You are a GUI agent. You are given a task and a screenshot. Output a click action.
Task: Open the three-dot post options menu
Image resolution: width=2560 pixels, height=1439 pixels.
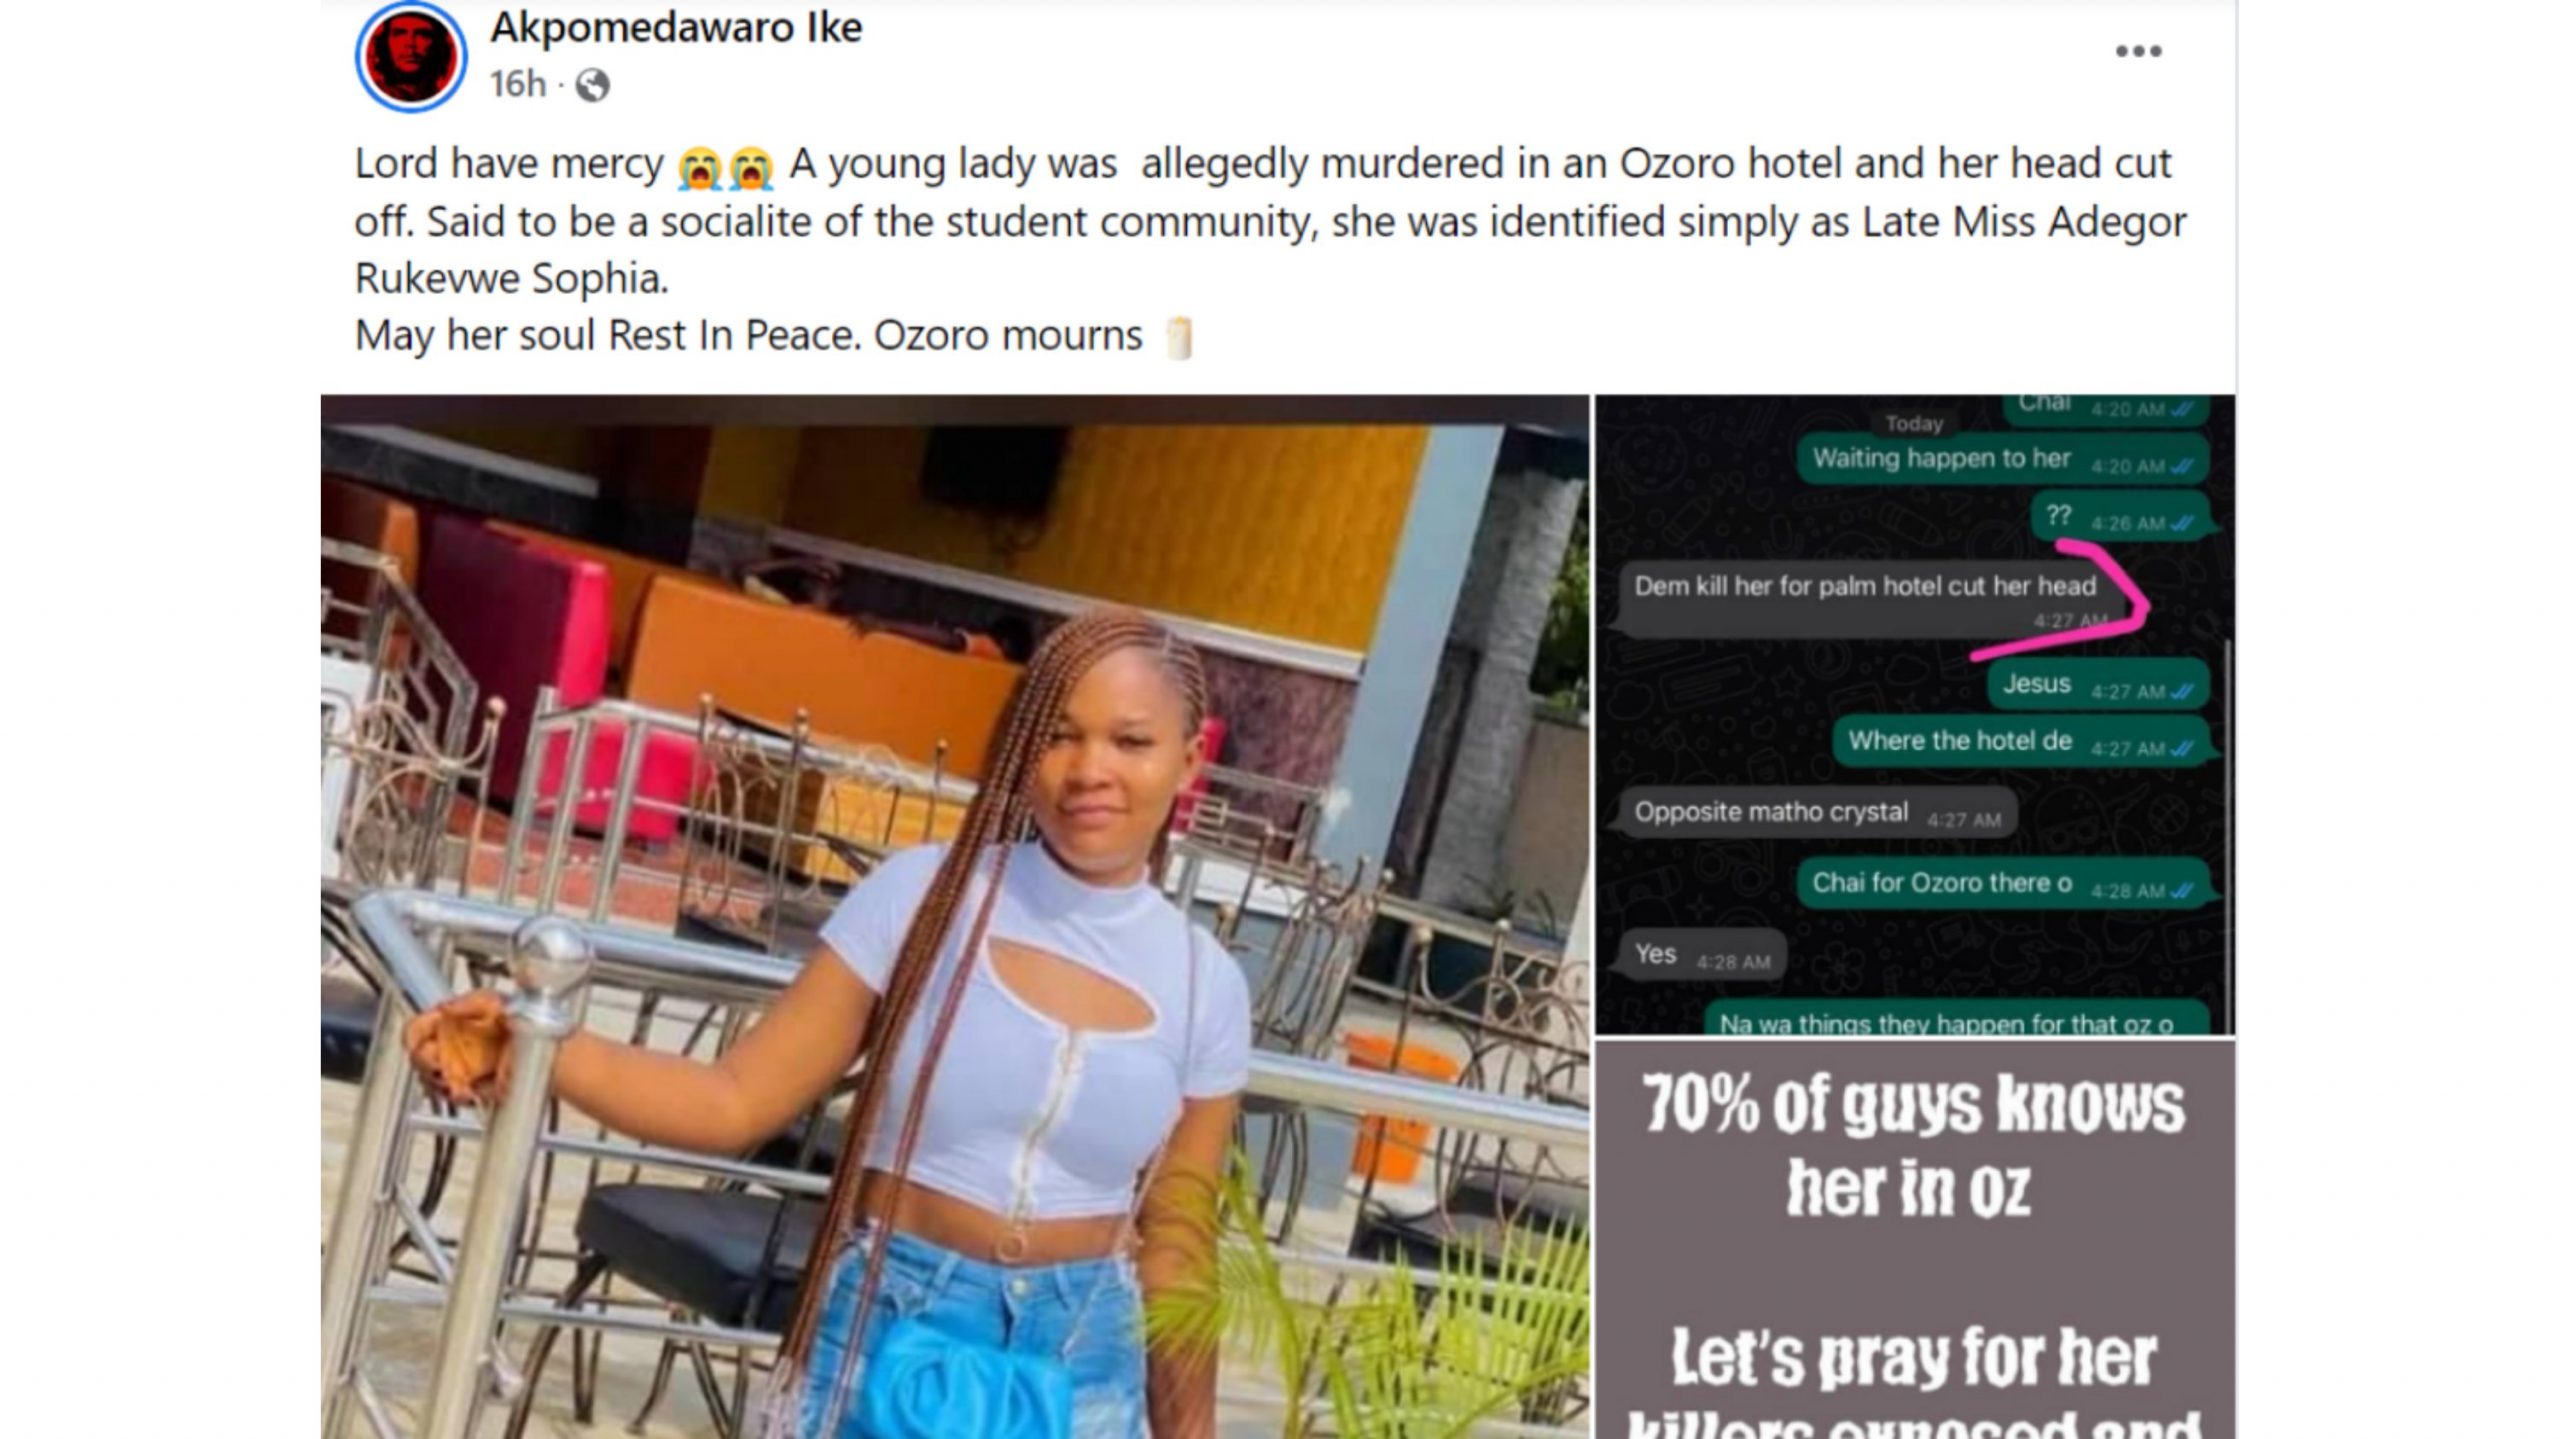click(x=2138, y=51)
